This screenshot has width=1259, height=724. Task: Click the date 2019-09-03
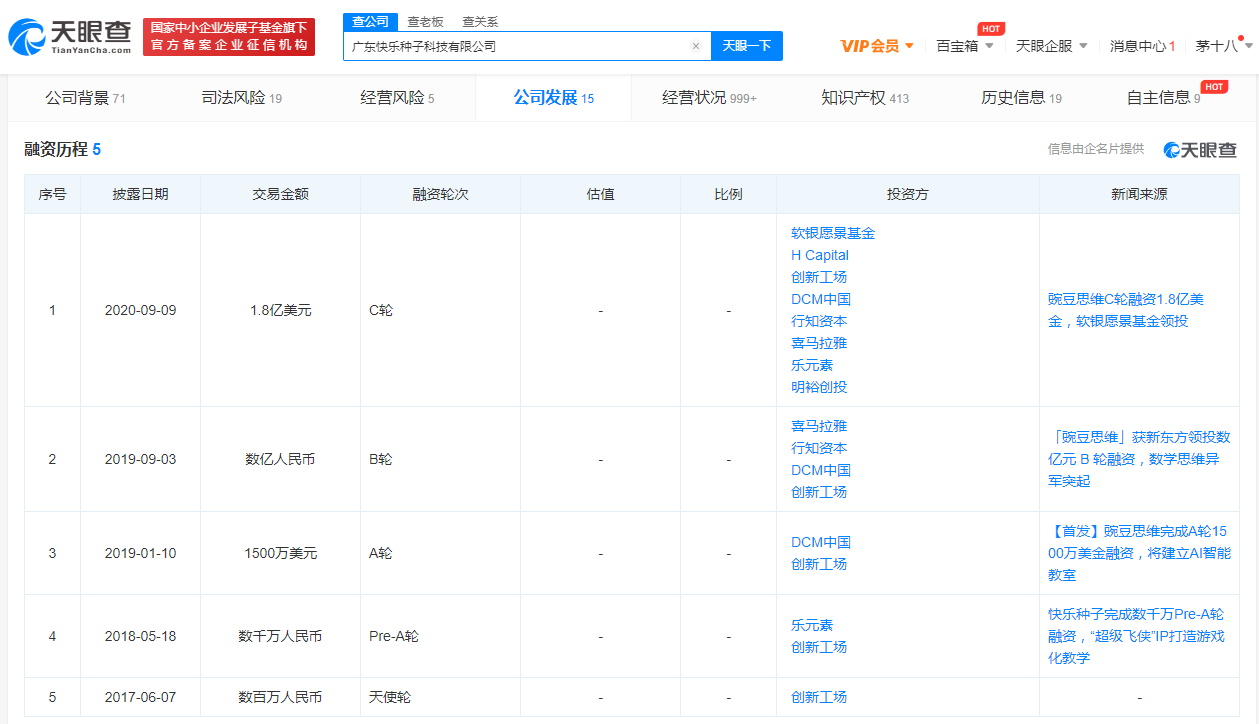coord(140,459)
